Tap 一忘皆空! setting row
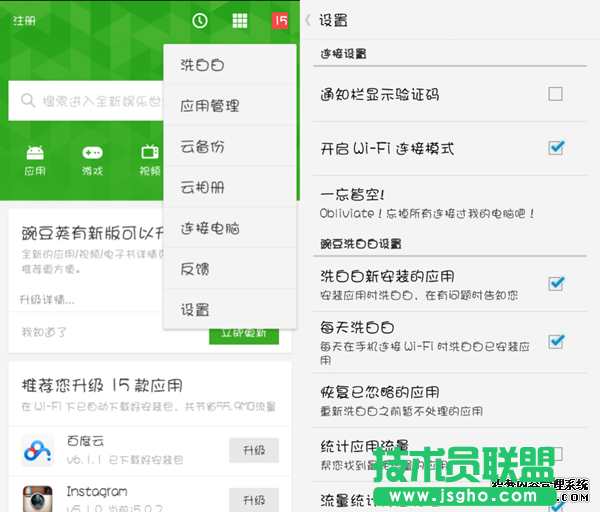The height and width of the screenshot is (512, 600). 450,204
